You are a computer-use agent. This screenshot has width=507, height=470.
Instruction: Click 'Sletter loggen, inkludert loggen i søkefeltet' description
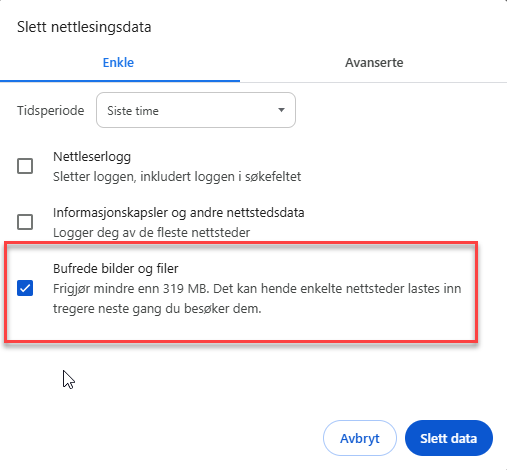[x=177, y=177]
